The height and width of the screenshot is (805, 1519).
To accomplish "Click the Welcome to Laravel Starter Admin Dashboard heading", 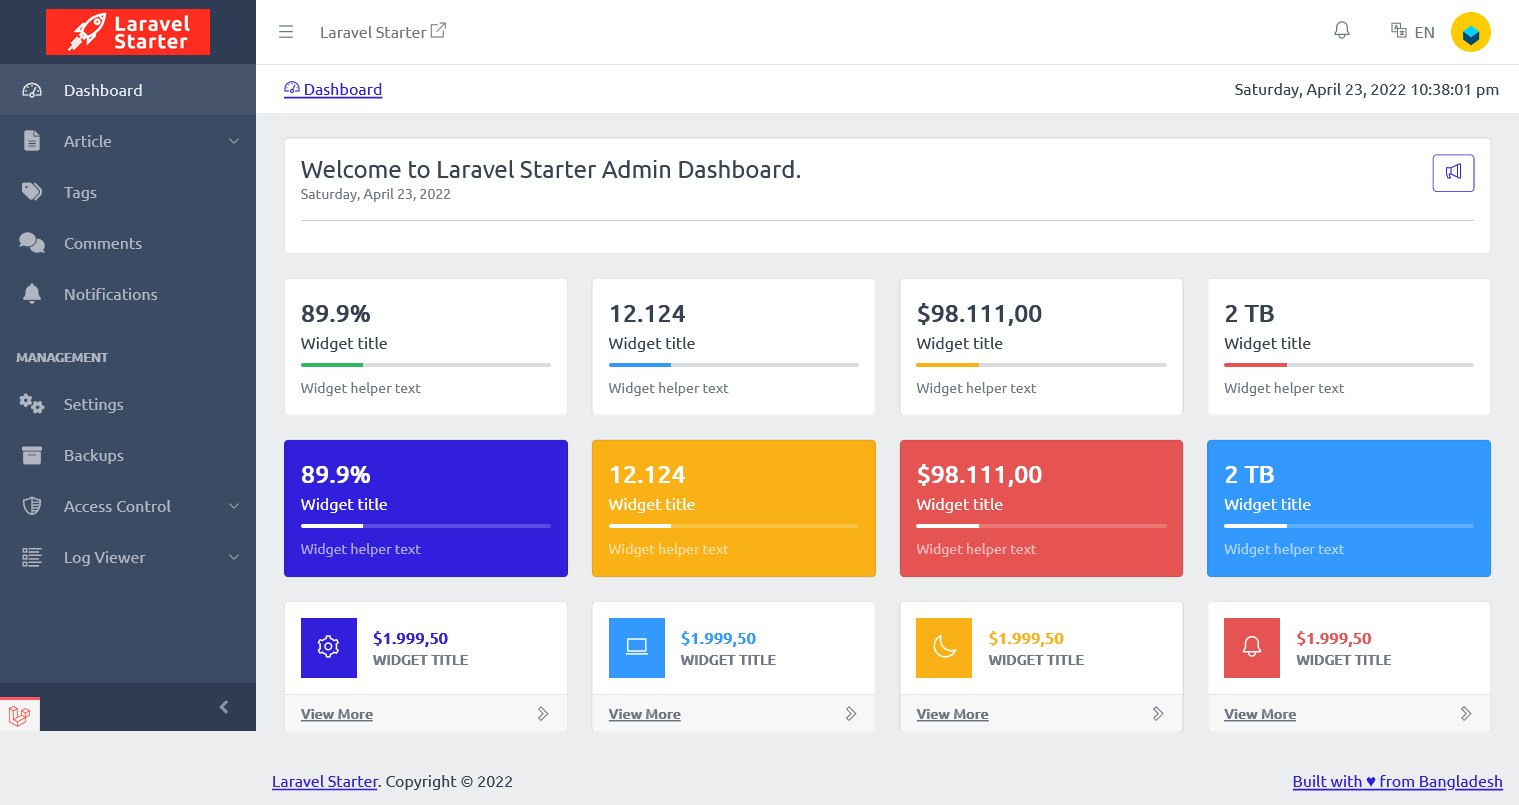I will tap(551, 169).
